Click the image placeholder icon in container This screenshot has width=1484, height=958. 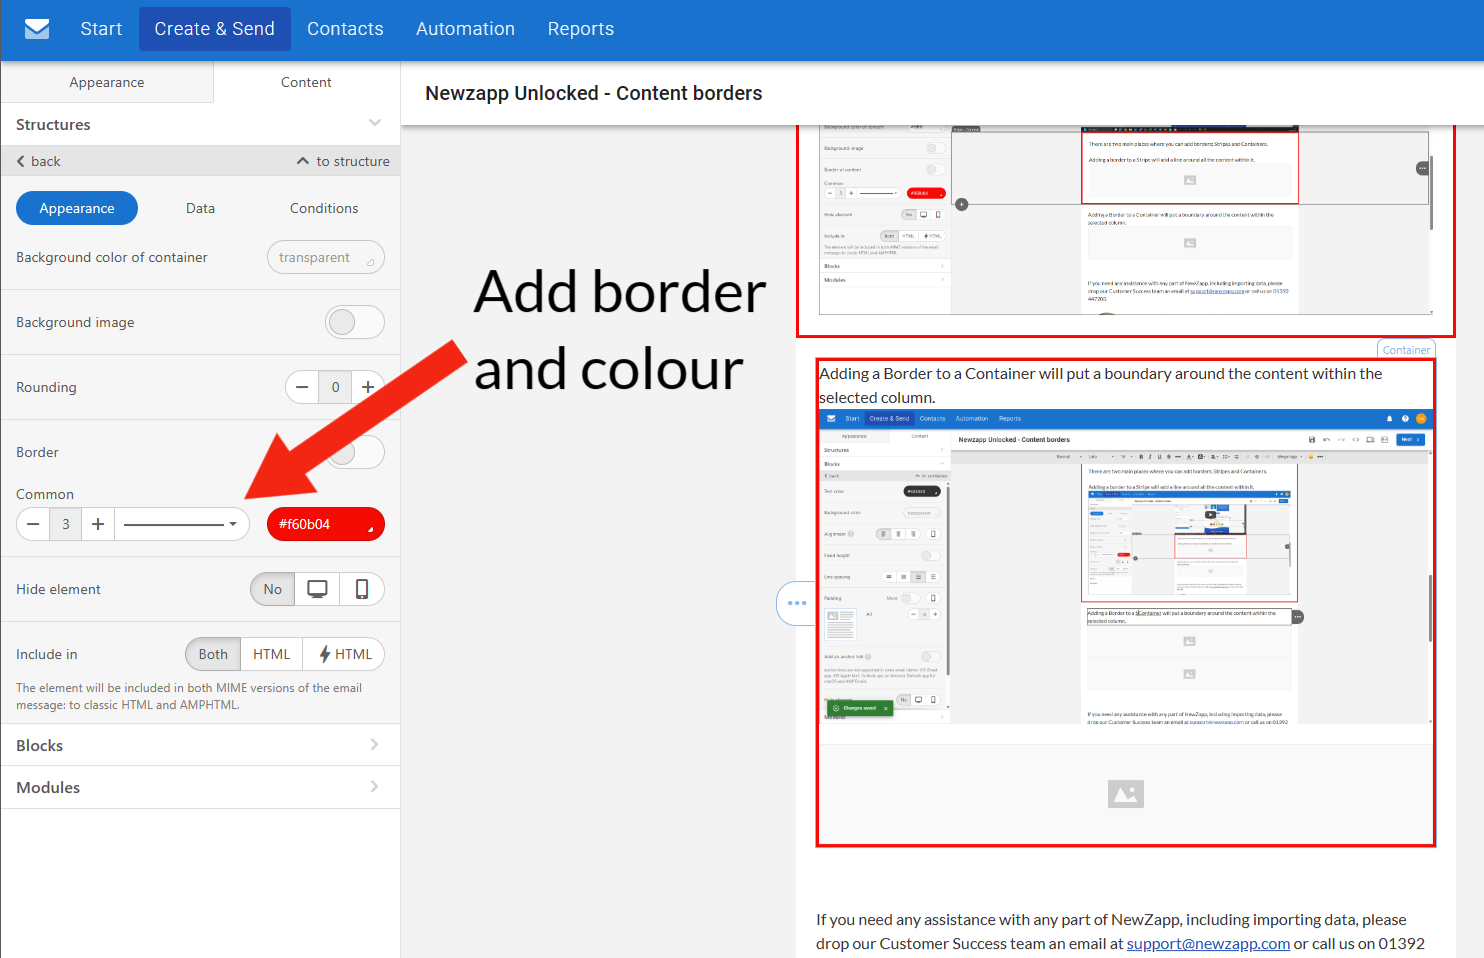point(1125,794)
